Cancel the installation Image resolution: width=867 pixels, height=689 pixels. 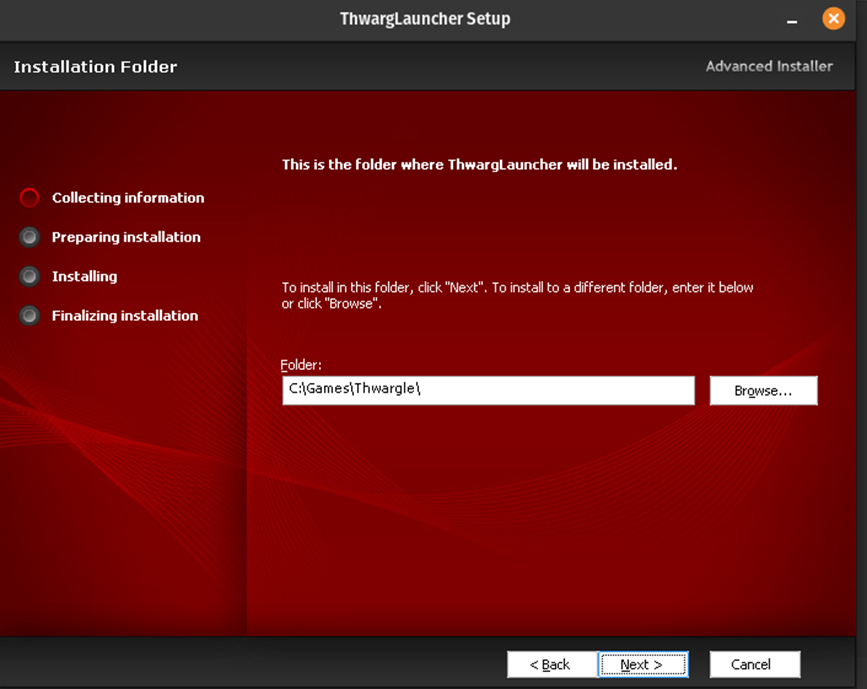(x=754, y=664)
